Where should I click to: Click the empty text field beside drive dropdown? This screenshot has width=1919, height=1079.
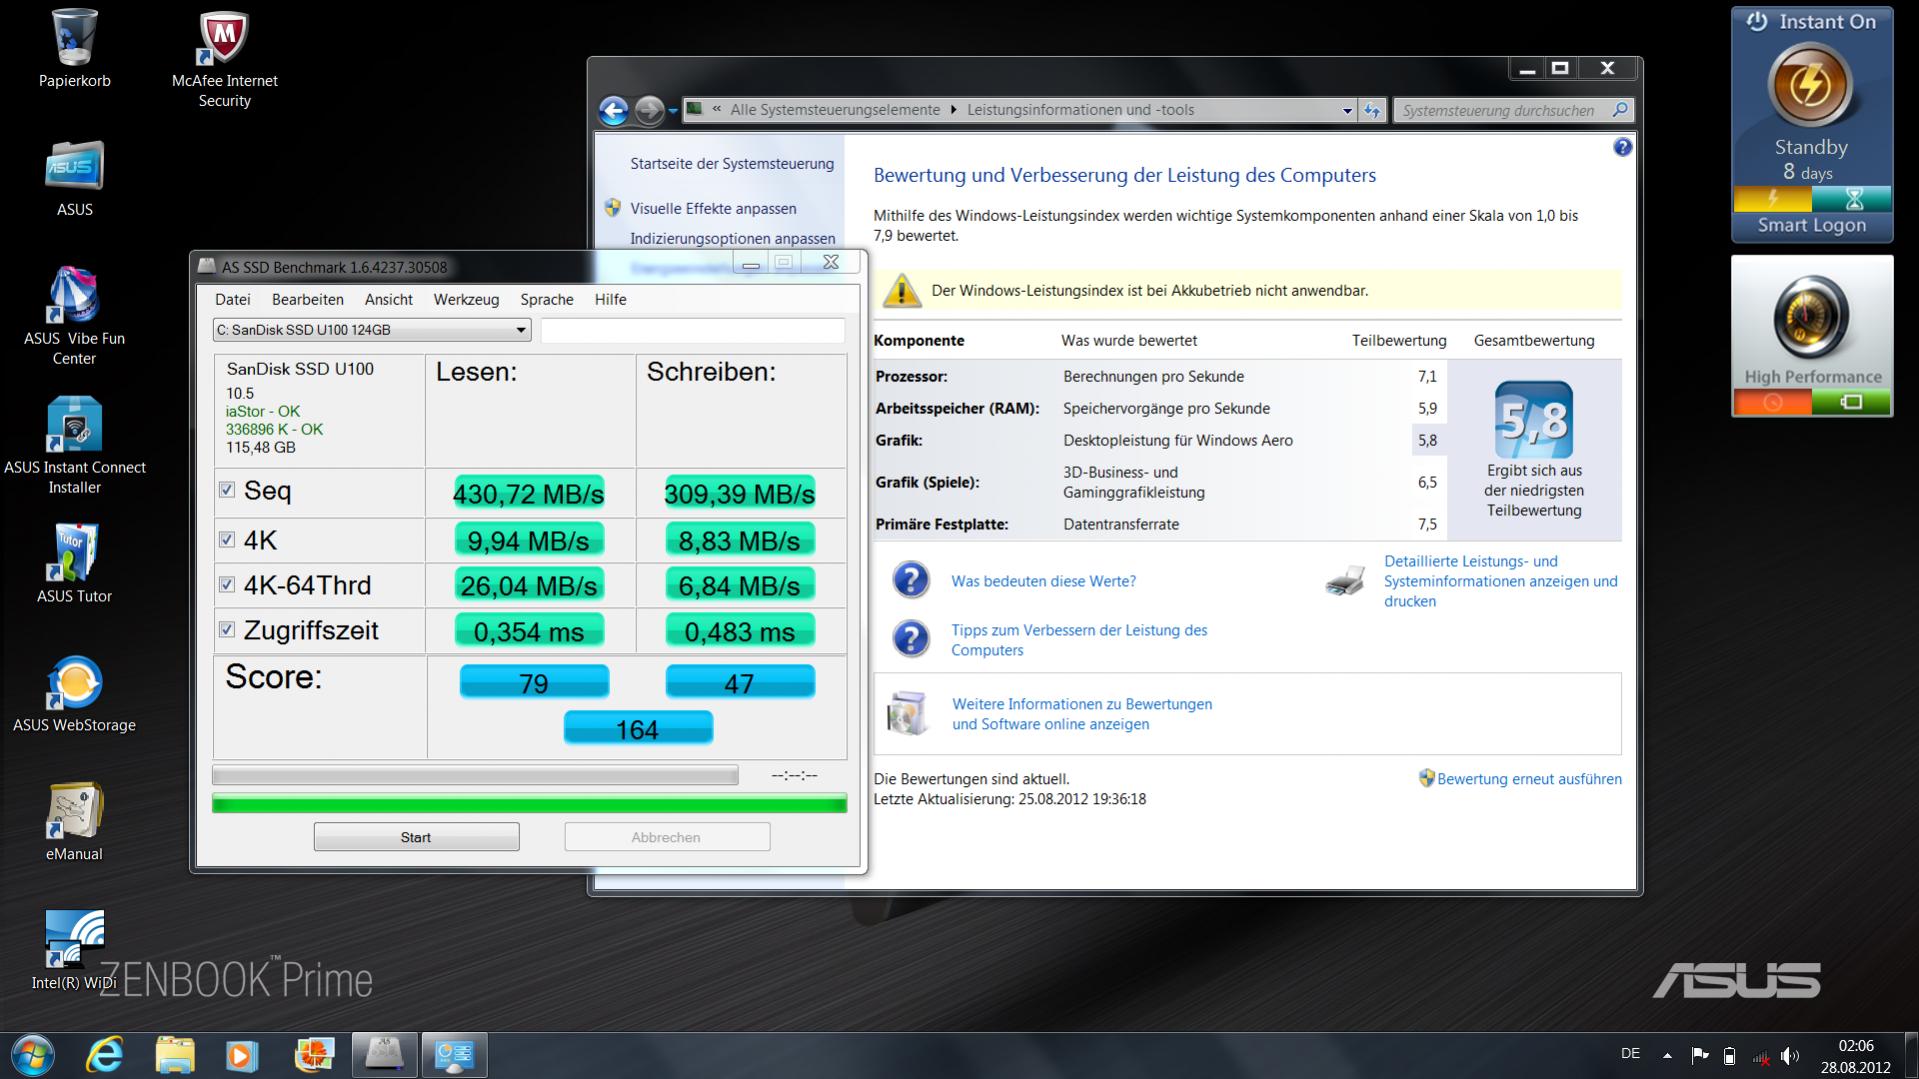click(692, 330)
